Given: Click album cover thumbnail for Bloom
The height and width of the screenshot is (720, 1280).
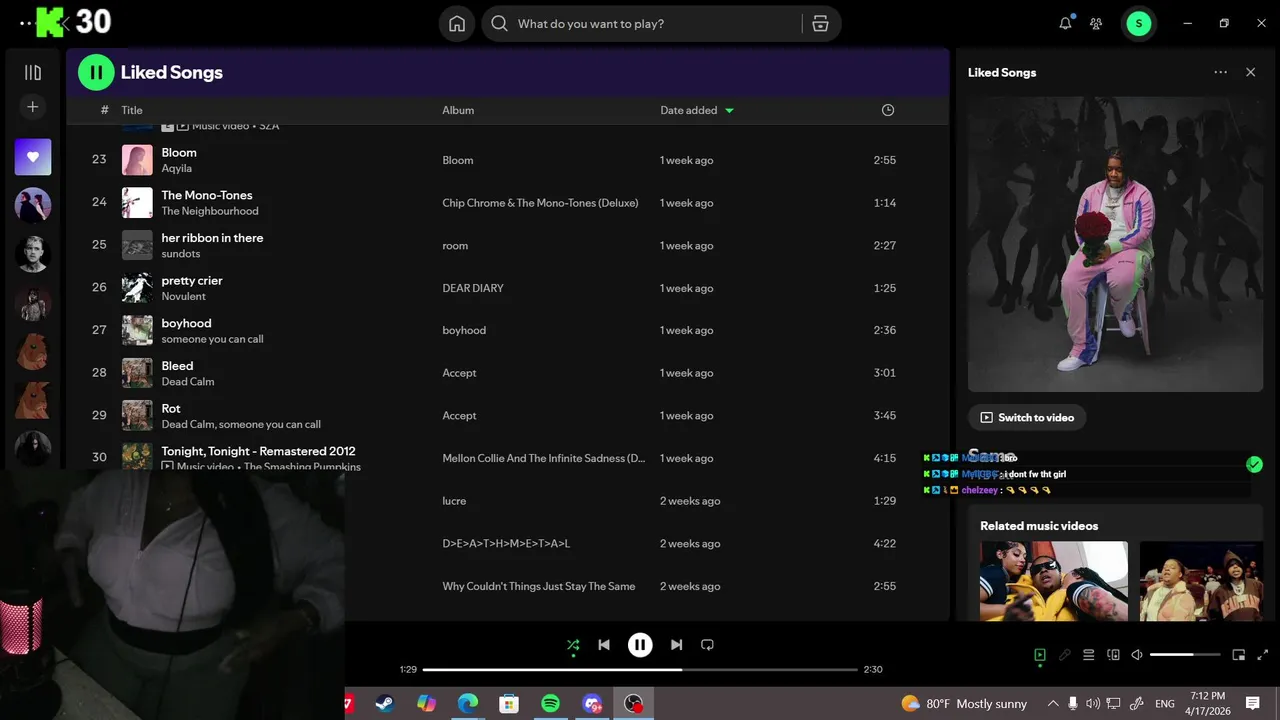Looking at the screenshot, I should (137, 160).
